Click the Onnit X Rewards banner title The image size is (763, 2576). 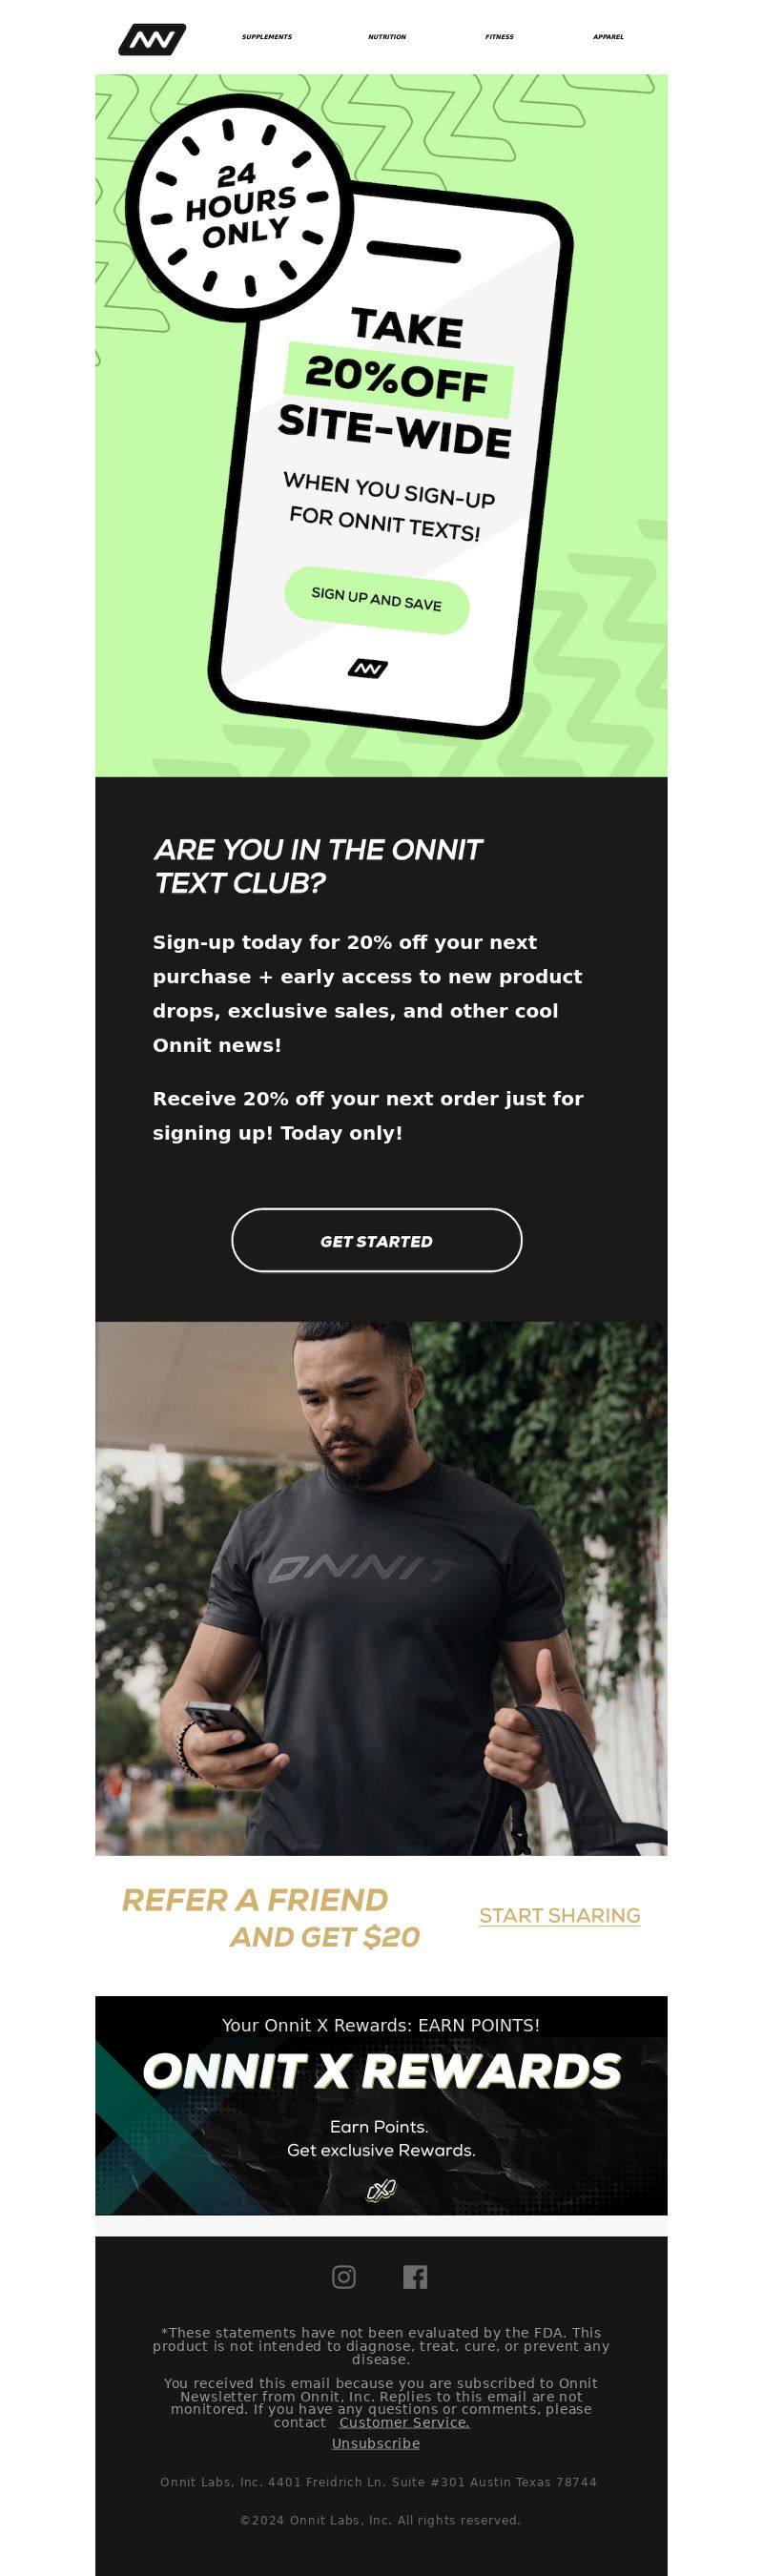[x=381, y=2071]
